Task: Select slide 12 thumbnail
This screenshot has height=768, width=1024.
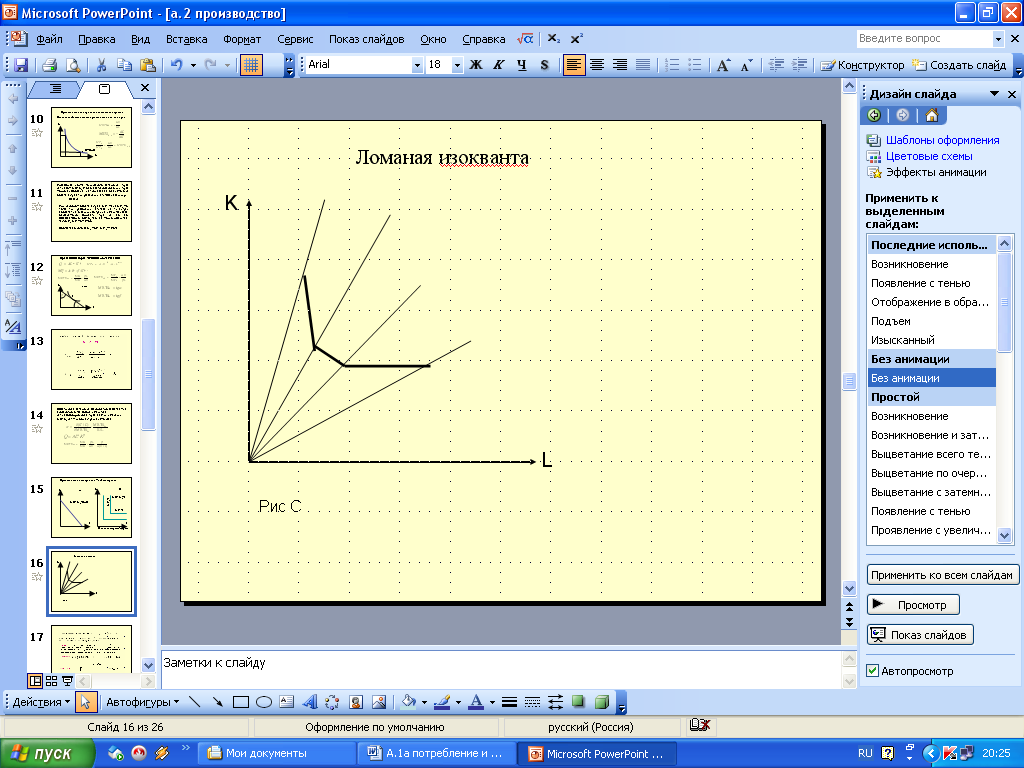Action: (91, 285)
